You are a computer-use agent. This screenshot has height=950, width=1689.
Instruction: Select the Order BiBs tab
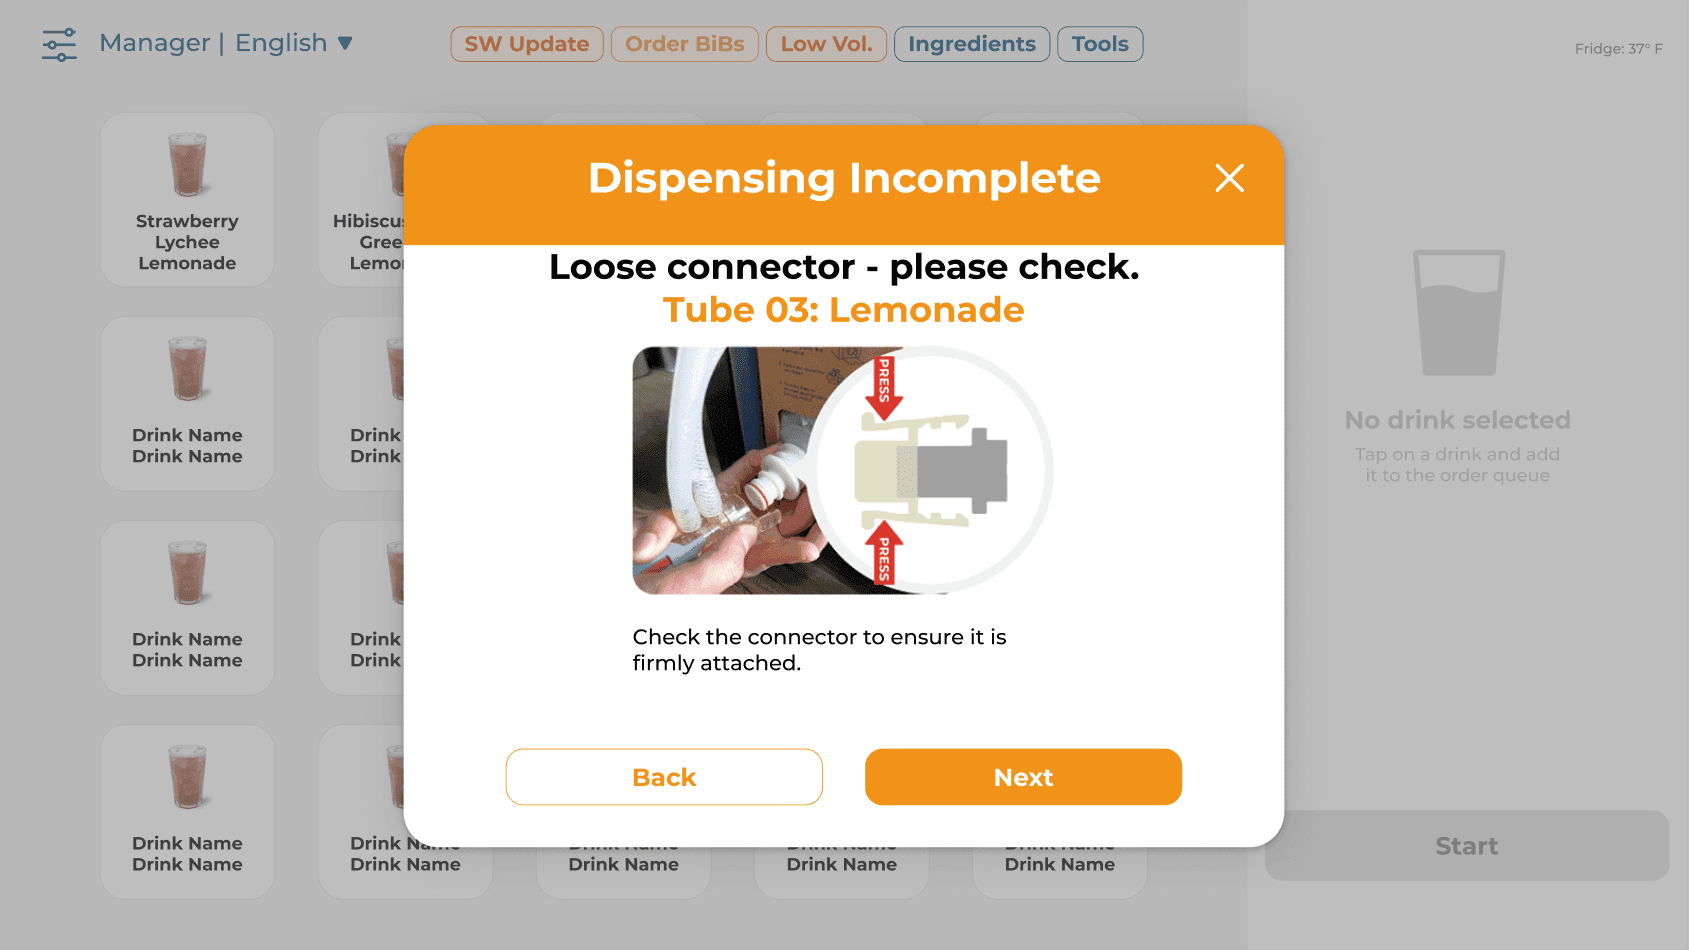click(685, 44)
